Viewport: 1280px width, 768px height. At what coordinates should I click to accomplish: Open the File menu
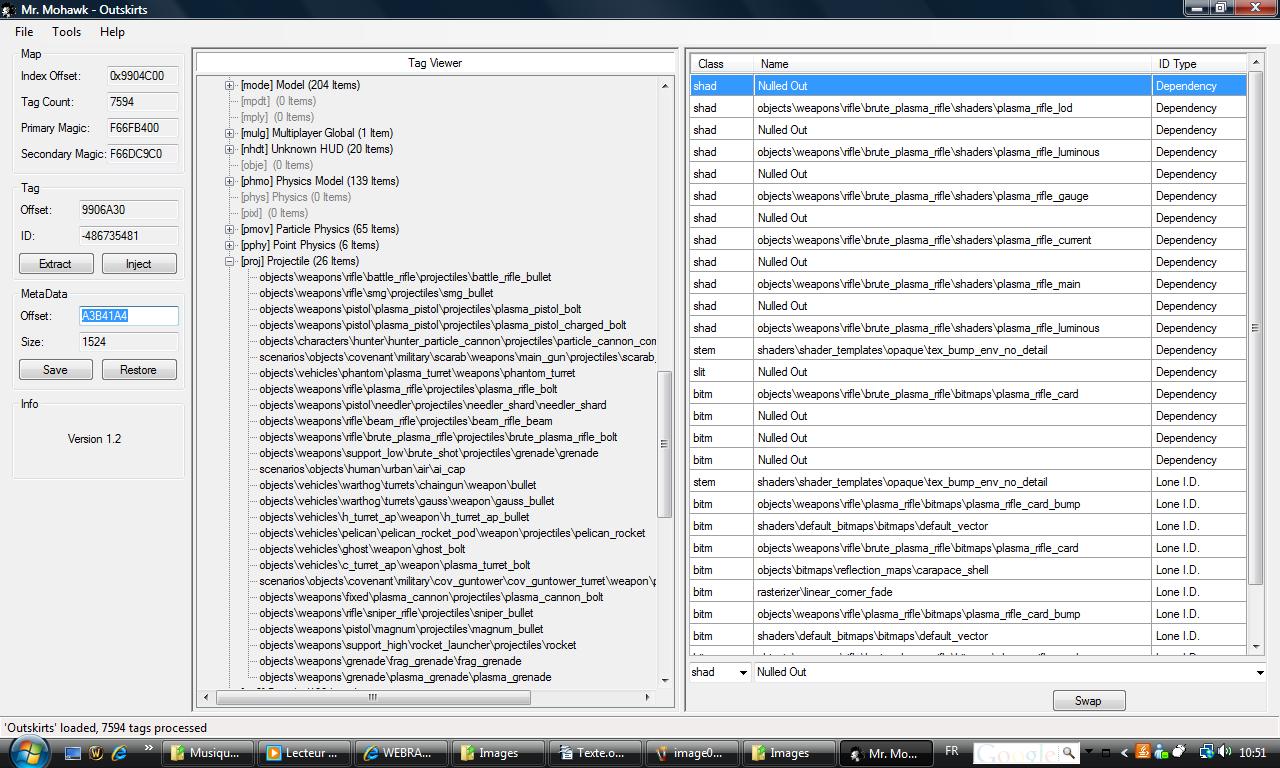point(24,31)
